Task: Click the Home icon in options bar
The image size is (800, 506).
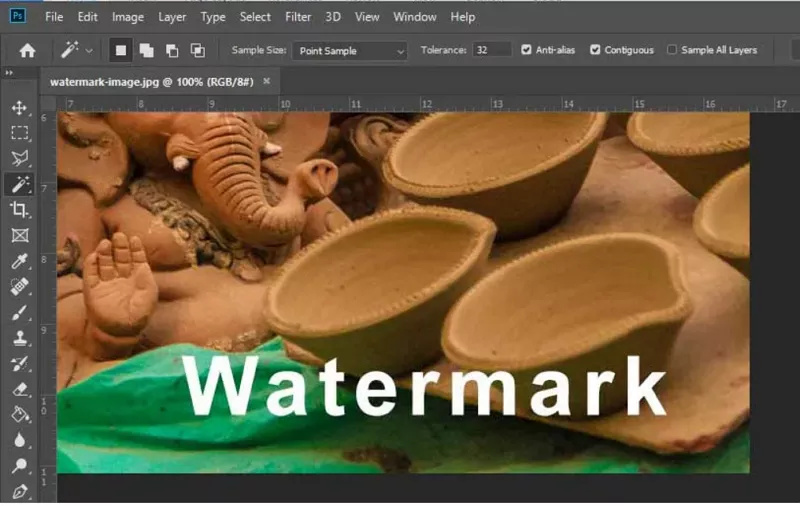Action: (x=27, y=50)
